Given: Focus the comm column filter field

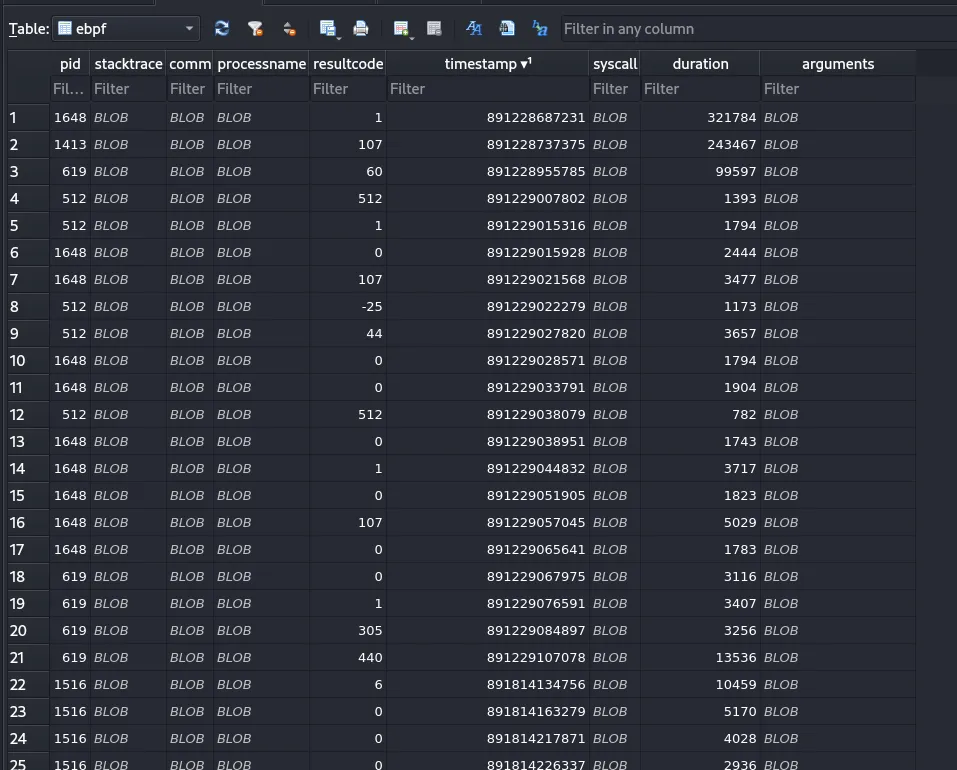Looking at the screenshot, I should 190,89.
